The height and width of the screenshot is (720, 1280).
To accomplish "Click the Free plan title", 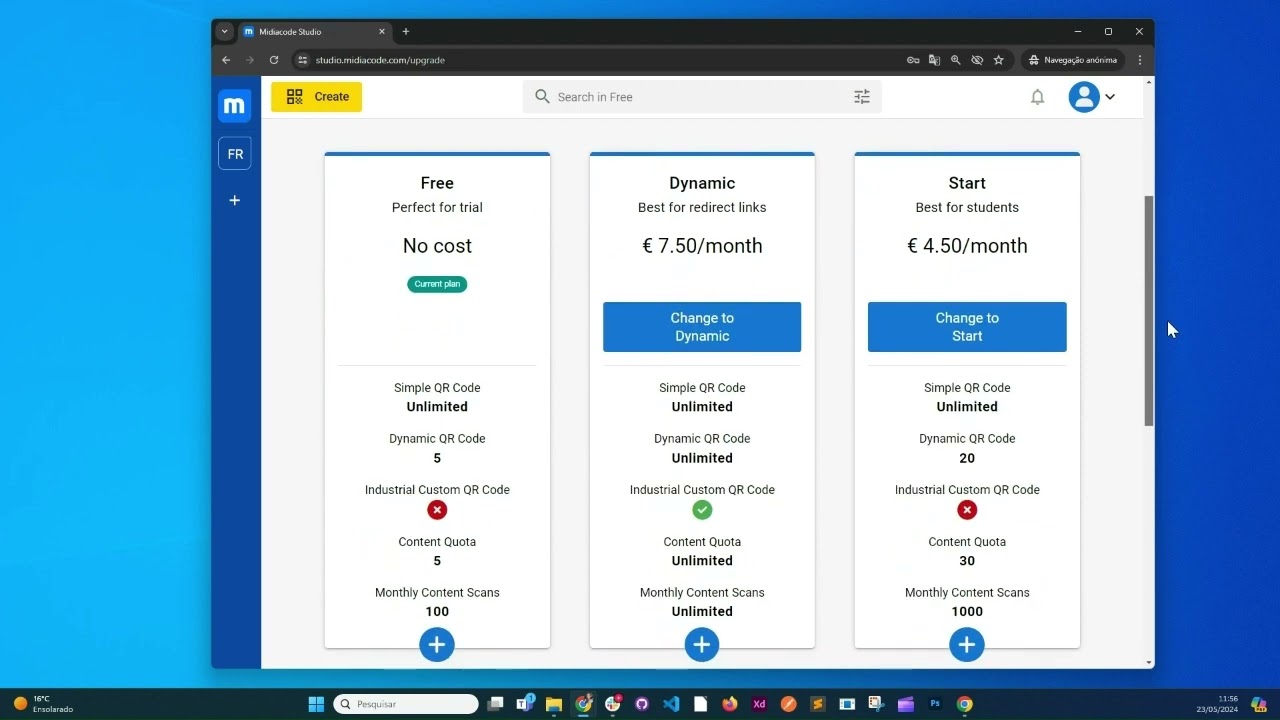I will pos(437,183).
